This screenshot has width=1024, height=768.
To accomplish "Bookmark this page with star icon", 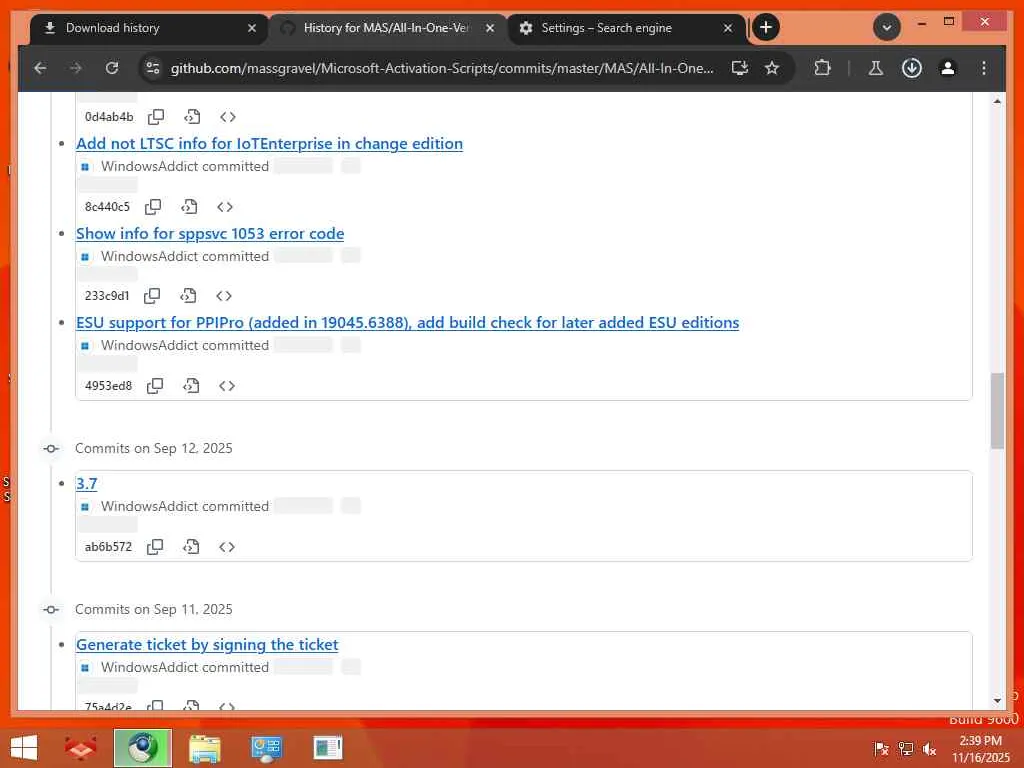I will 772,68.
